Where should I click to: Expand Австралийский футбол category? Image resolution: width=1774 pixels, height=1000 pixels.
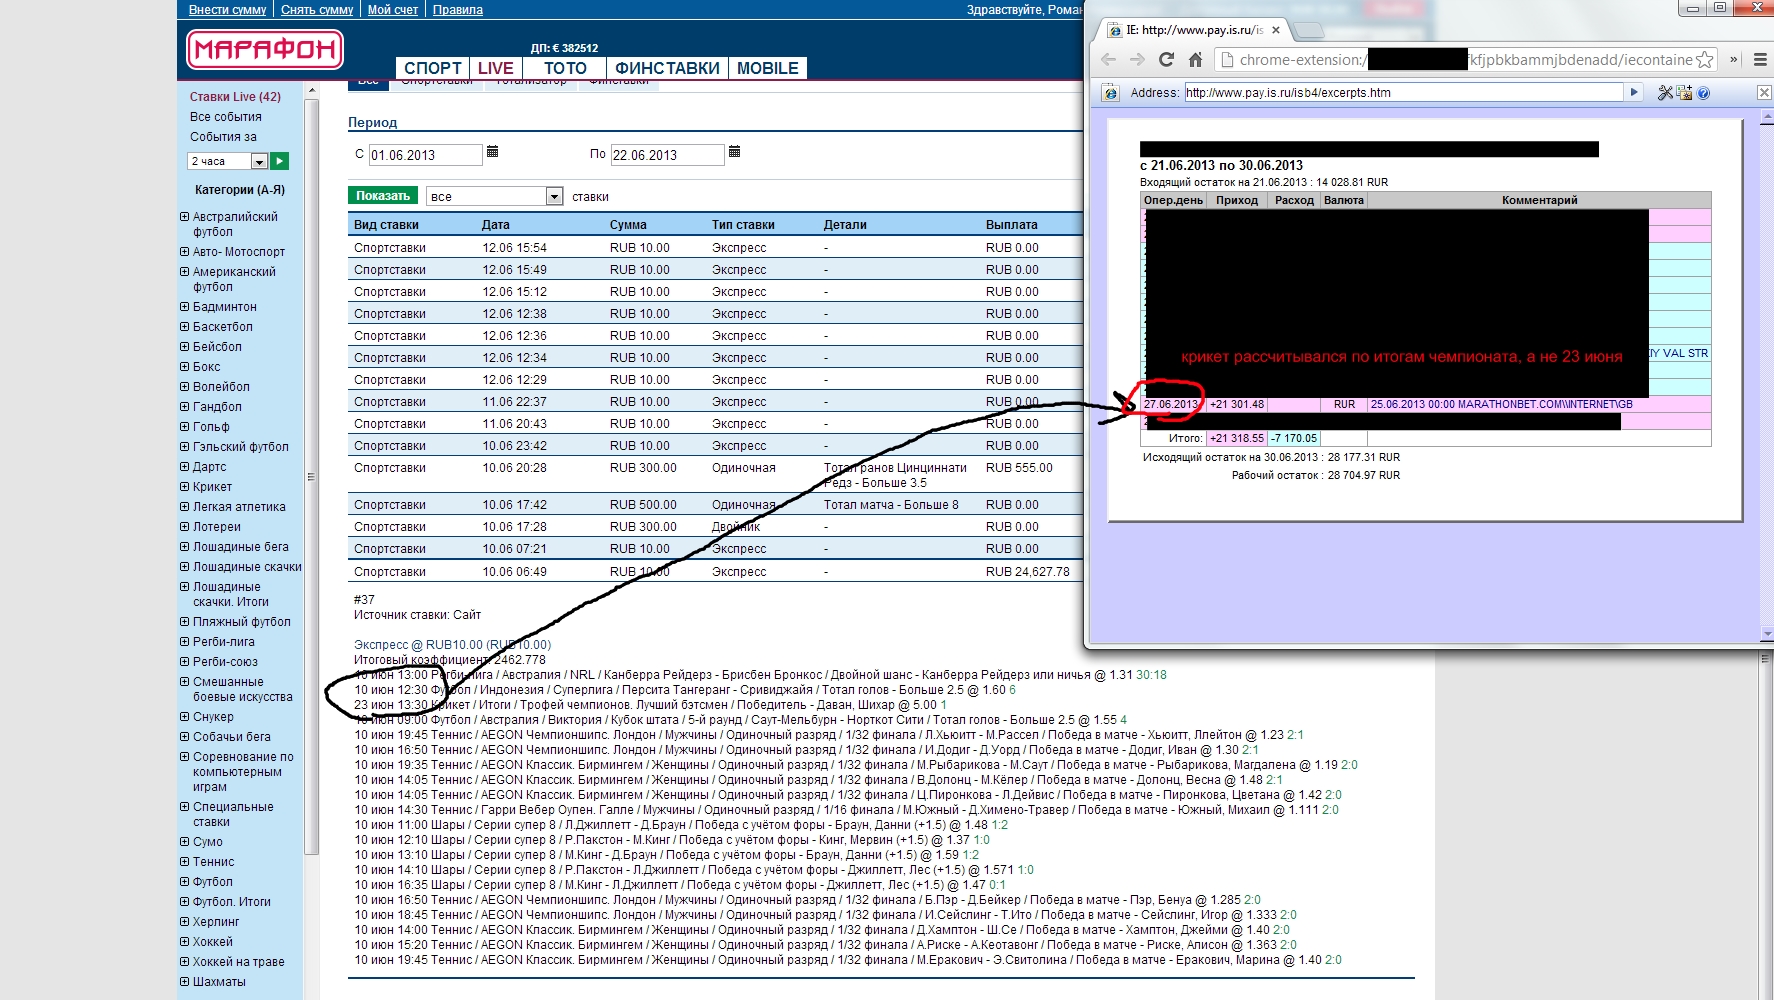click(185, 217)
